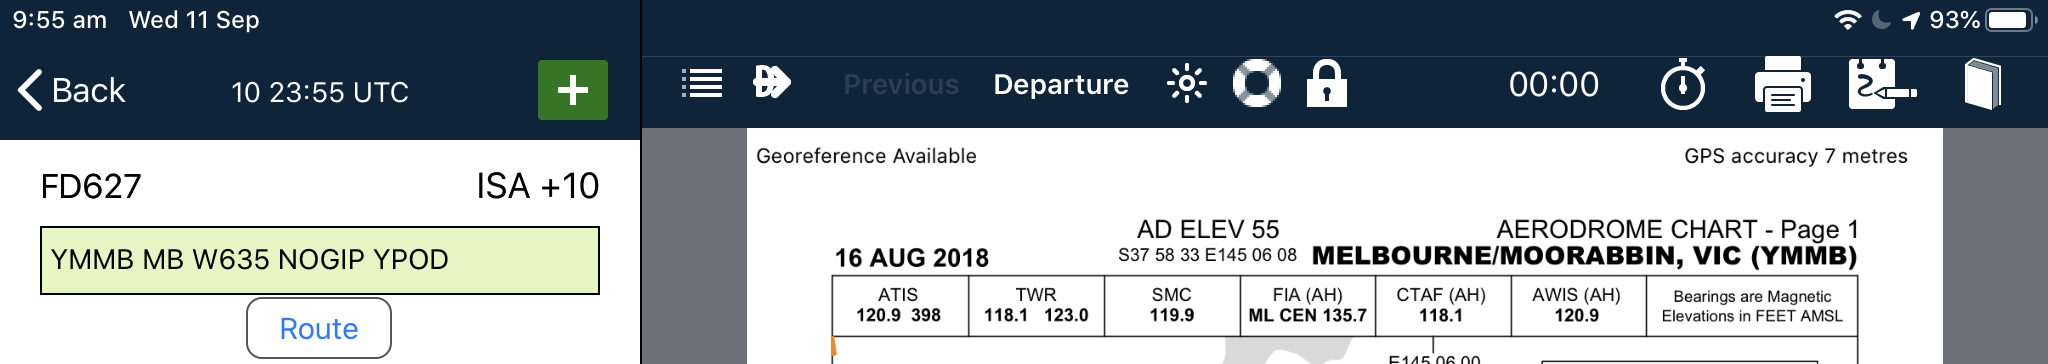This screenshot has height=364, width=2048.
Task: Go Back to previous screen
Action: point(71,90)
